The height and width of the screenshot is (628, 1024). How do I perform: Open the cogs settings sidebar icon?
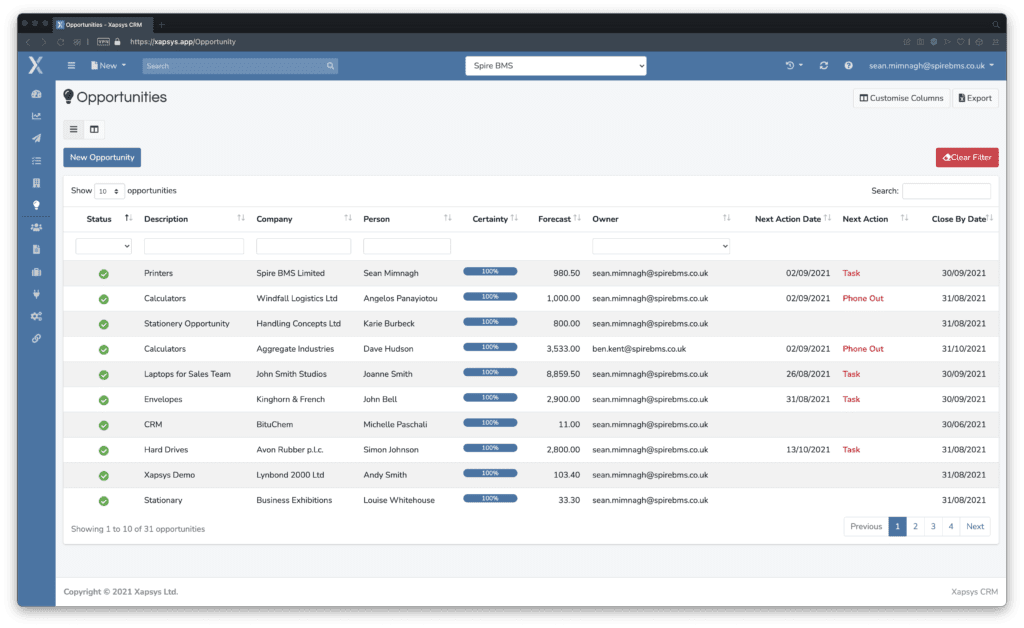(37, 316)
